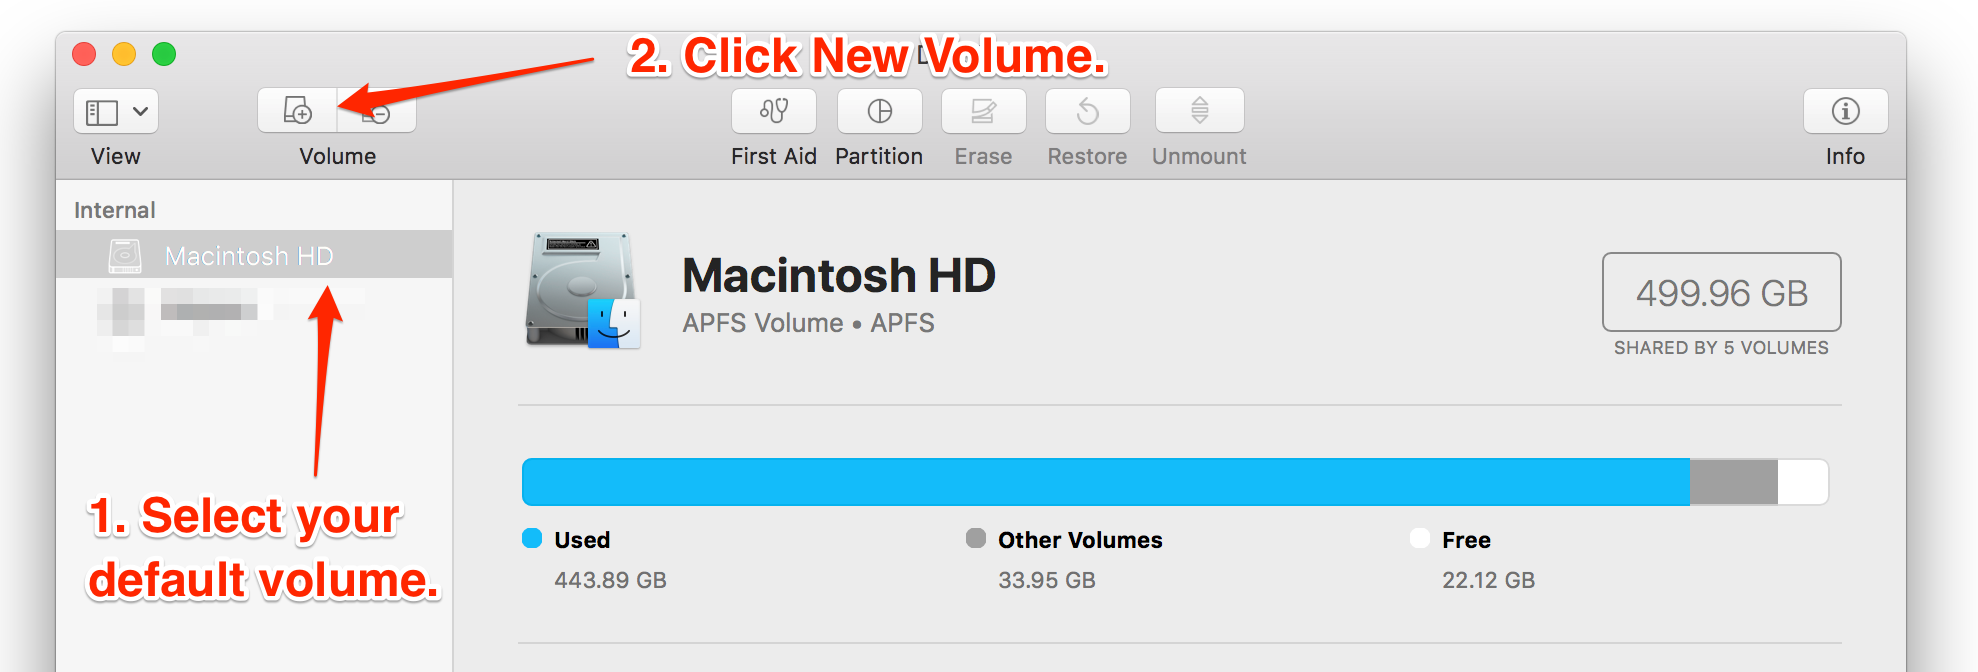Click the add volume icon
The width and height of the screenshot is (1978, 672).
pos(297,110)
